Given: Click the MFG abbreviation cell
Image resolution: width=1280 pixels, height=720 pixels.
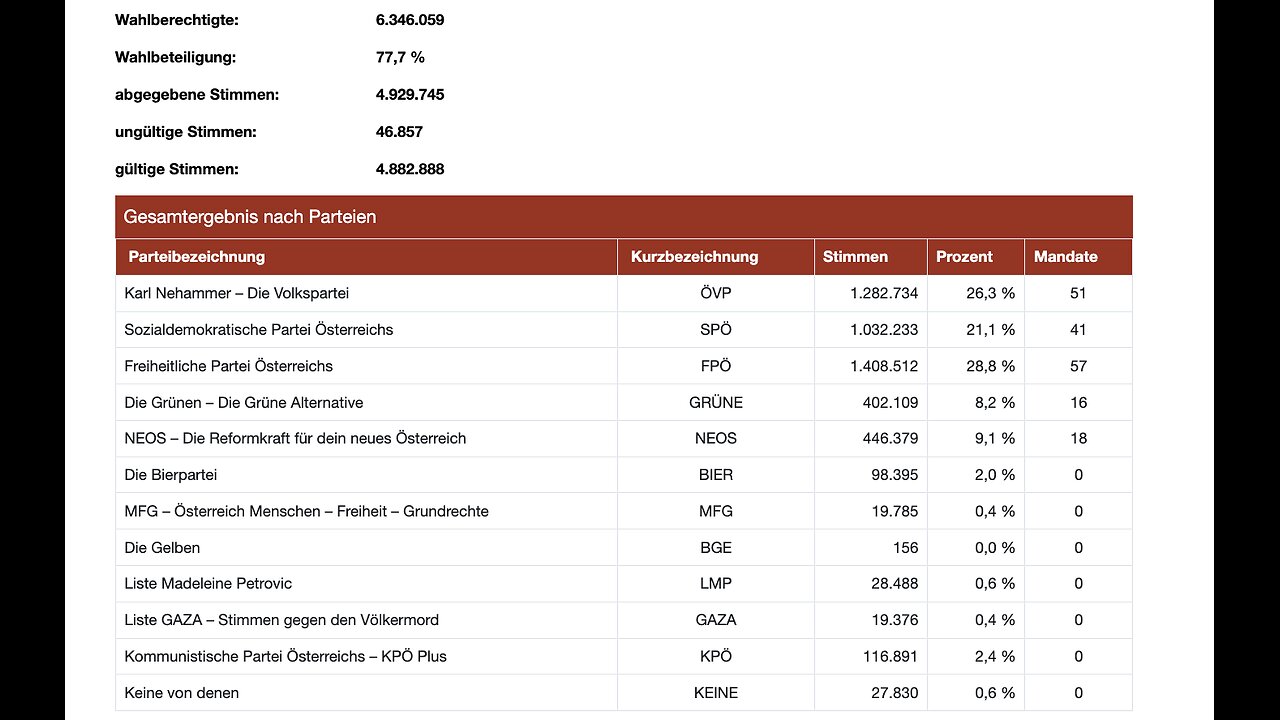Looking at the screenshot, I should [716, 511].
